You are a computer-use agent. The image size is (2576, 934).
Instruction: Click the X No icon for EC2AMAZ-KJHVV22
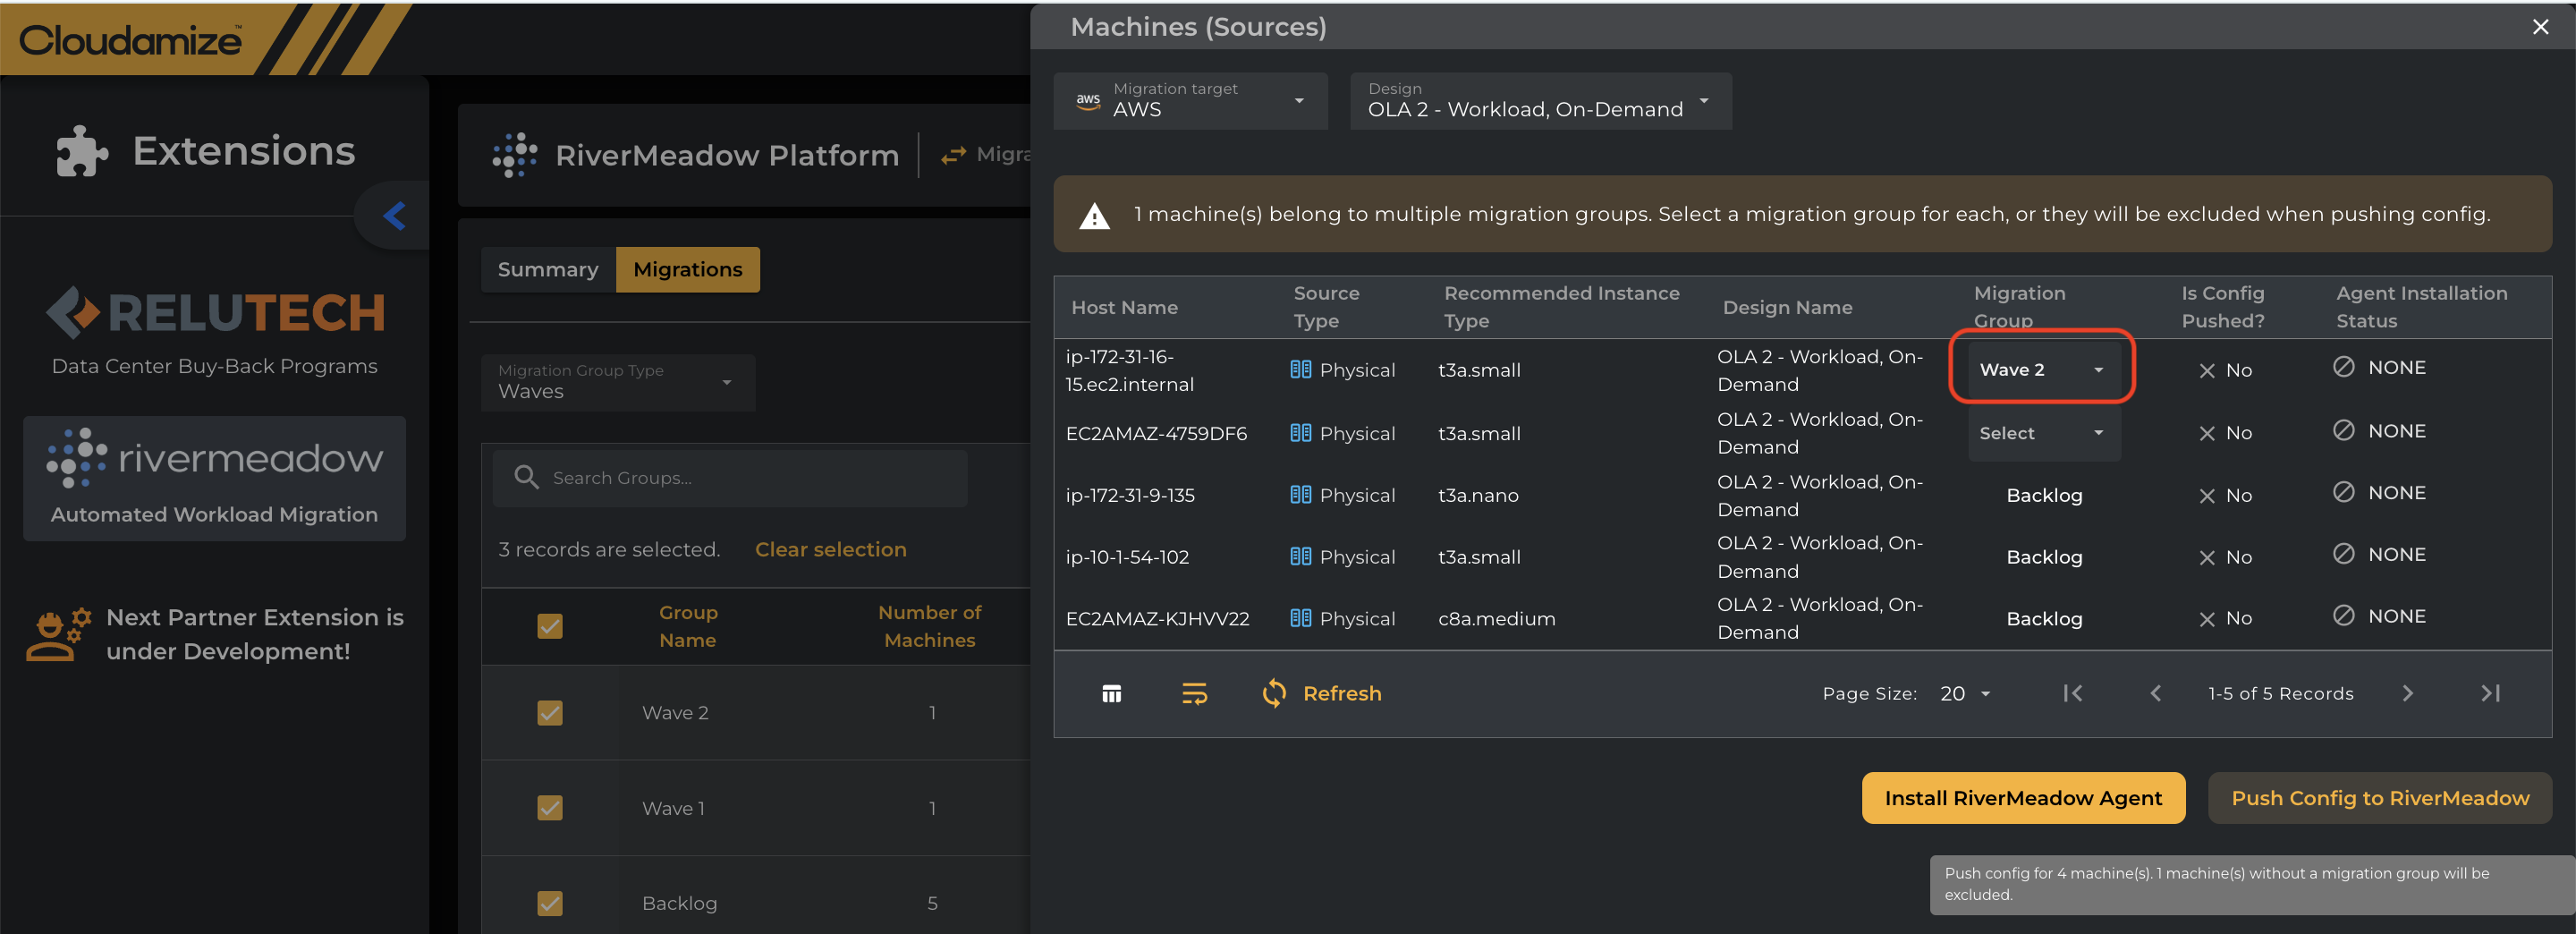point(2207,619)
